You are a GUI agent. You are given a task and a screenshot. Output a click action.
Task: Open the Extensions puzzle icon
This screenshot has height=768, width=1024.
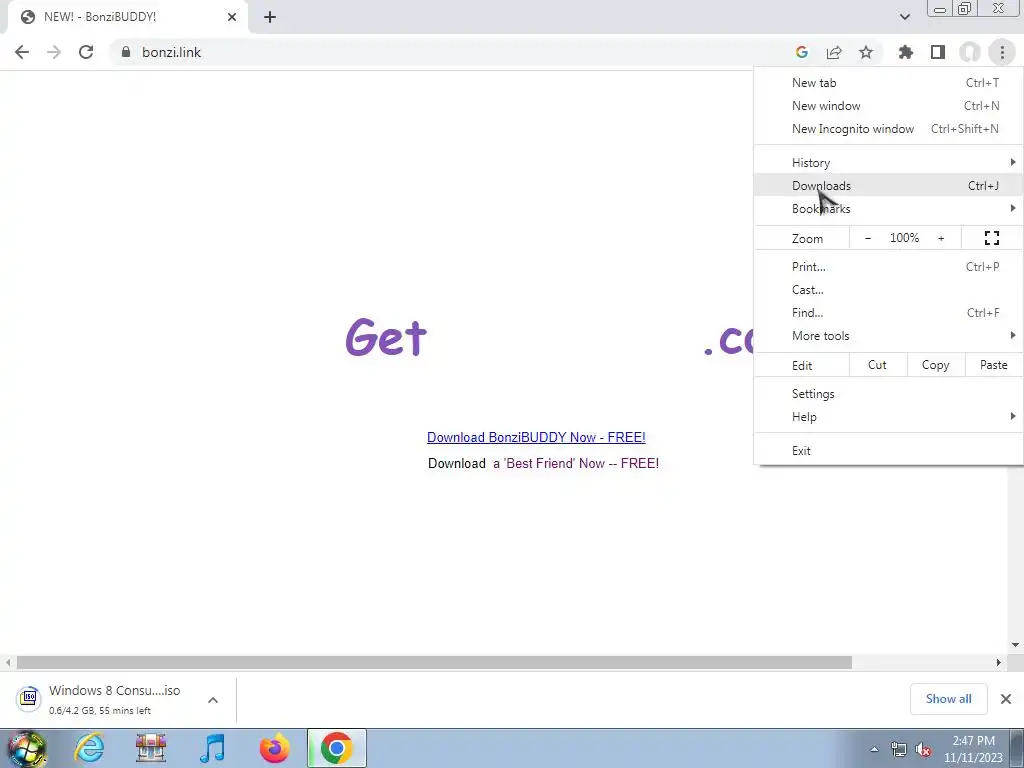tap(906, 52)
